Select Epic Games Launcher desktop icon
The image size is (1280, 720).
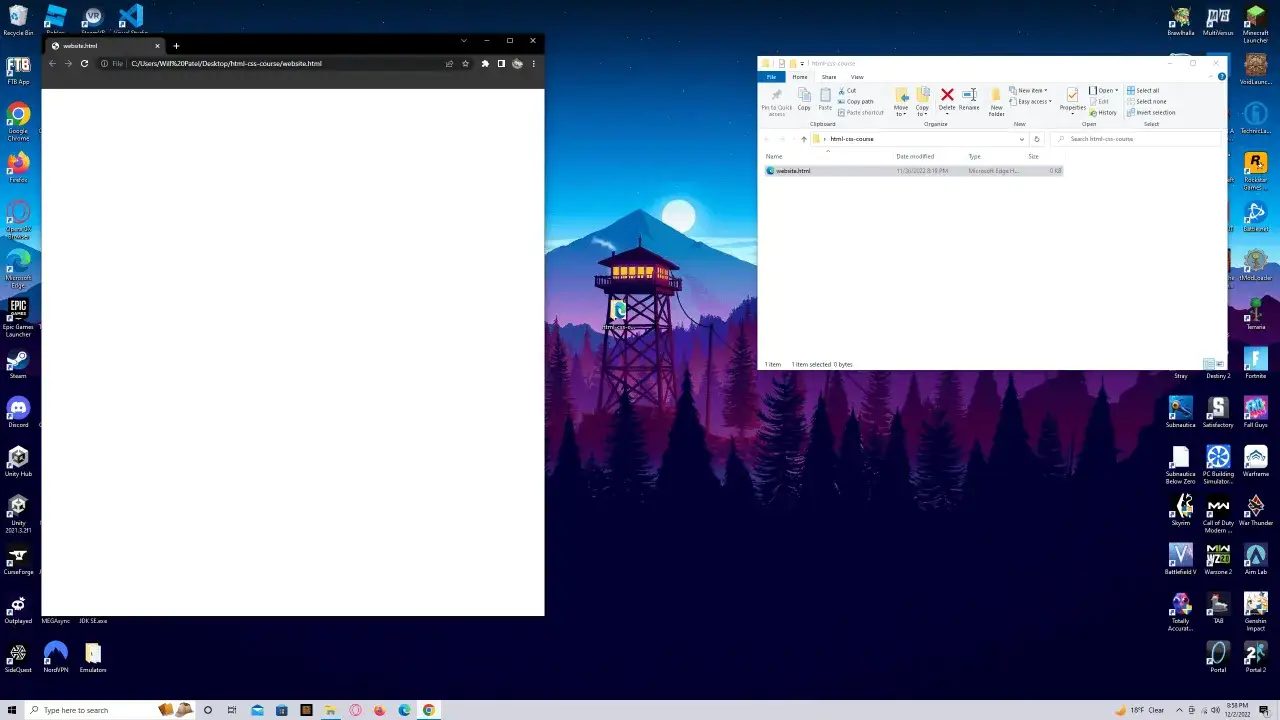coord(18,318)
